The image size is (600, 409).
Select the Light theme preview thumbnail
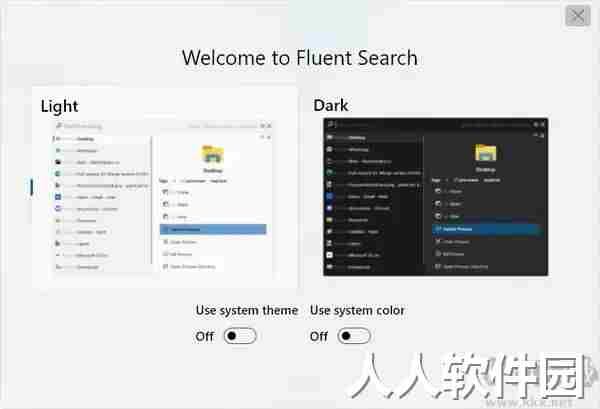click(x=162, y=197)
